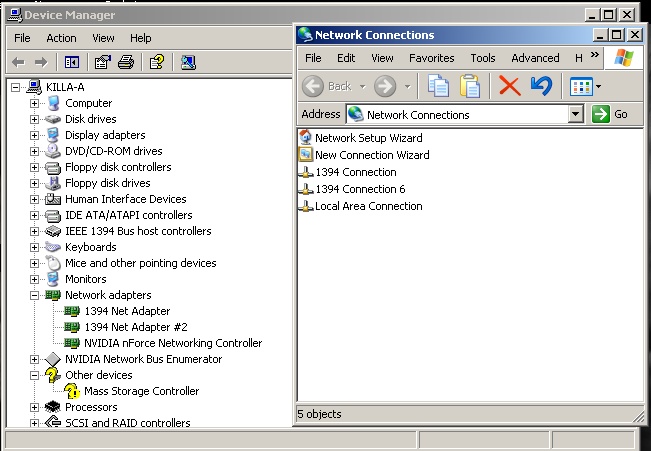Viewport: 651px width, 451px height.
Task: Open the Advanced menu in Network Connections
Action: coord(535,58)
